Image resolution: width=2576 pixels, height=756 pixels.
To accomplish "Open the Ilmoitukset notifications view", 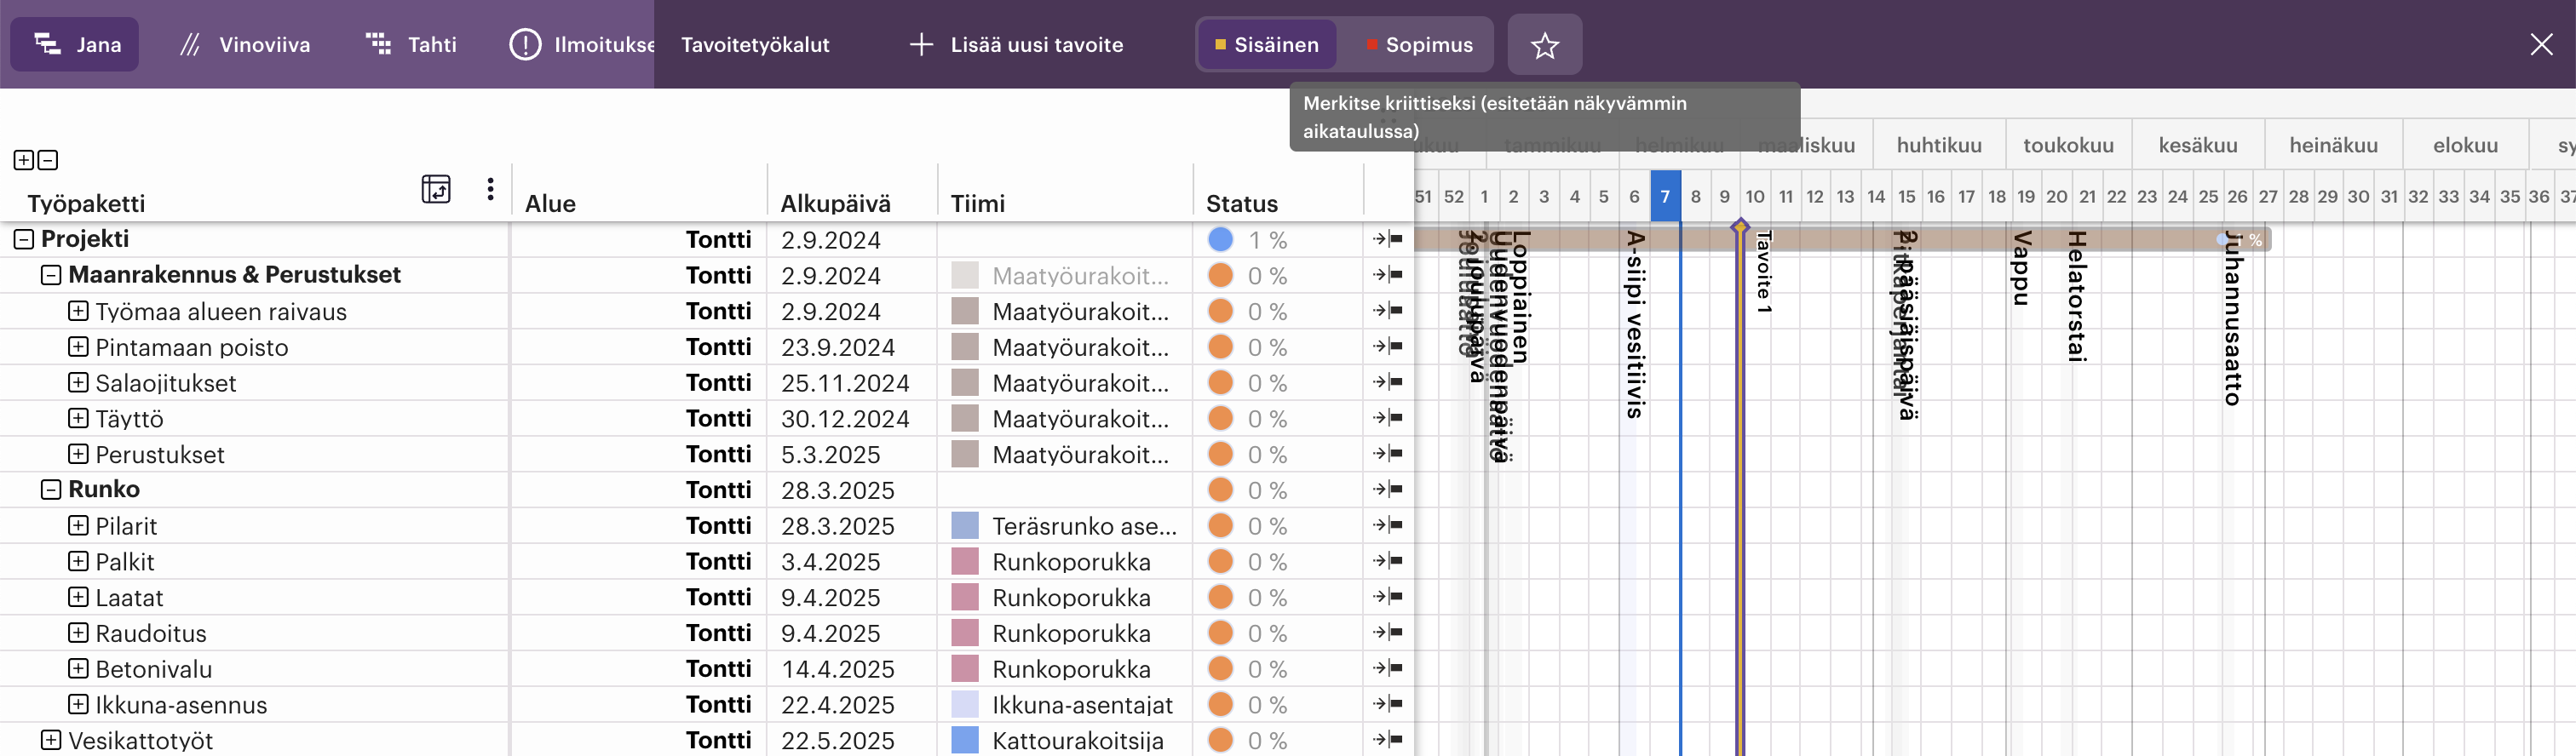I will click(582, 45).
